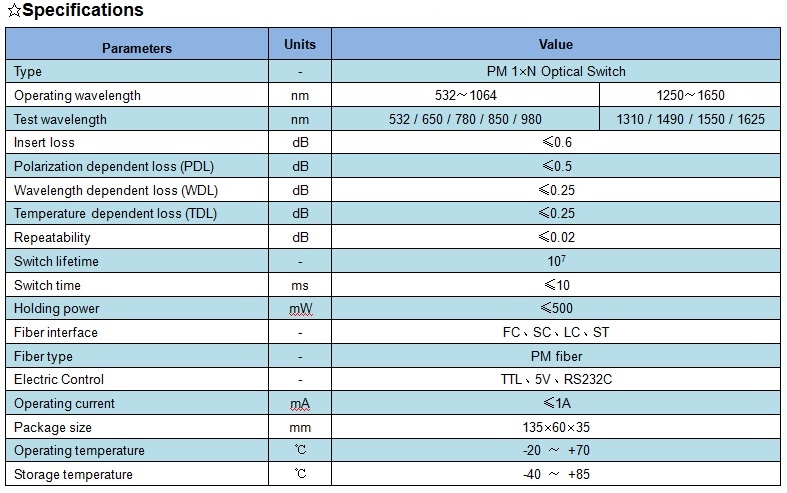Click the Specifications heading
The height and width of the screenshot is (493, 787).
coord(75,11)
